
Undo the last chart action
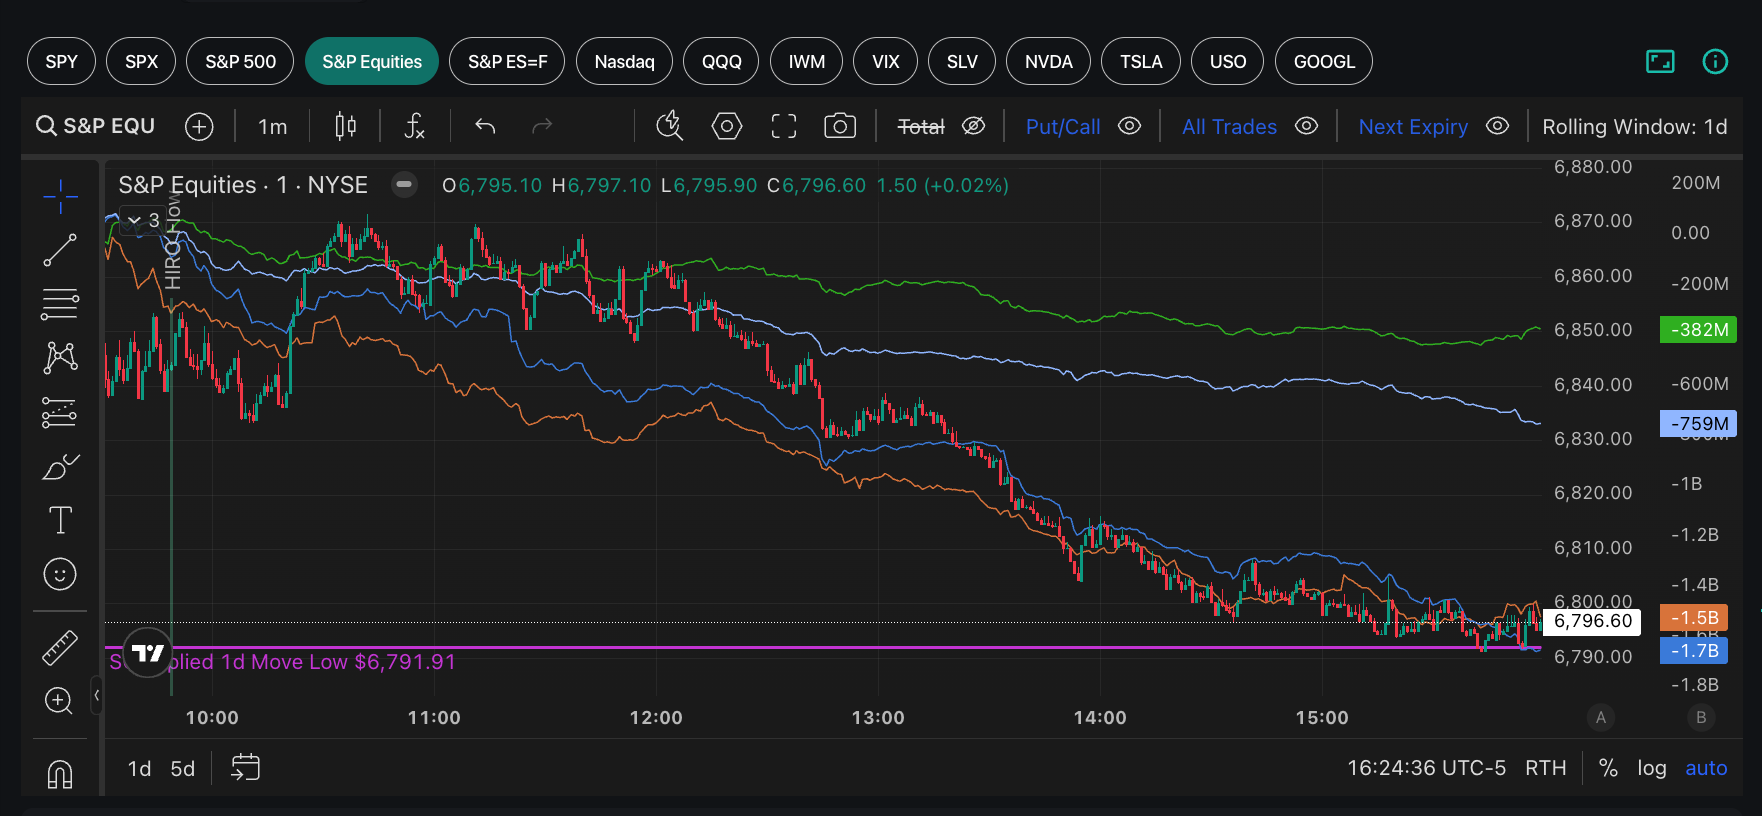(x=485, y=126)
